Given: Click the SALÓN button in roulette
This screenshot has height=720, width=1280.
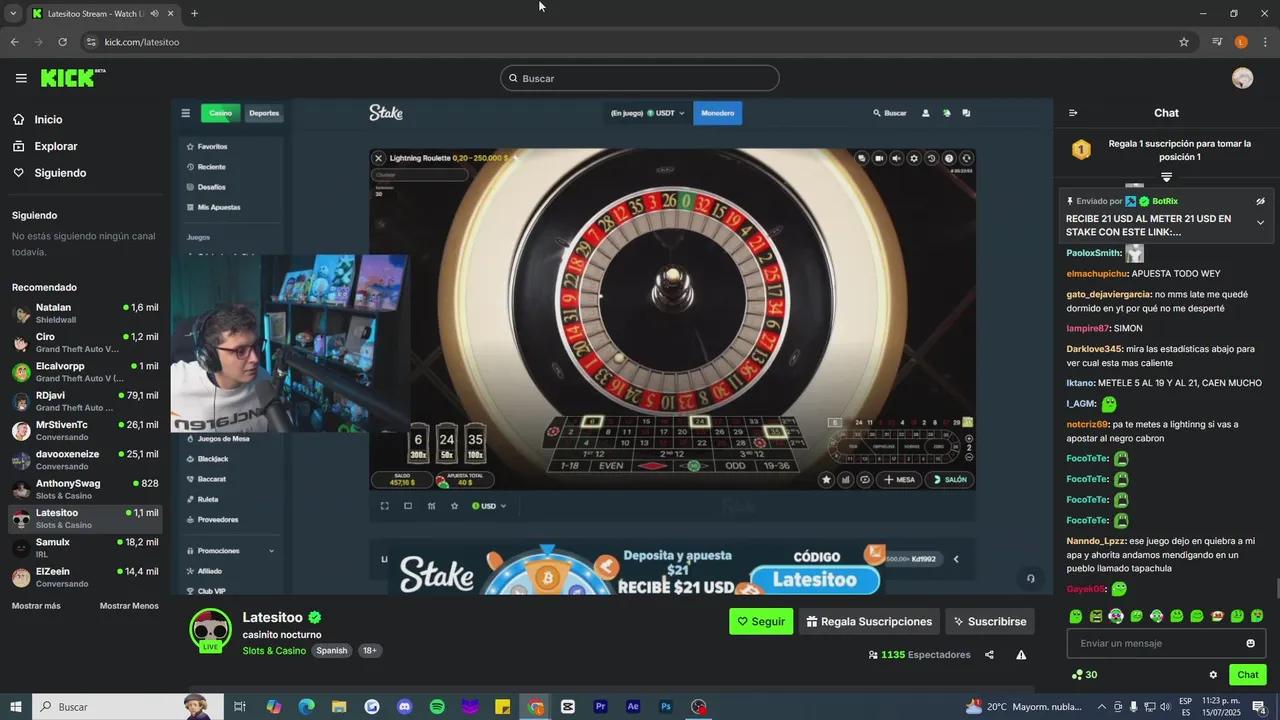Looking at the screenshot, I should tap(949, 479).
